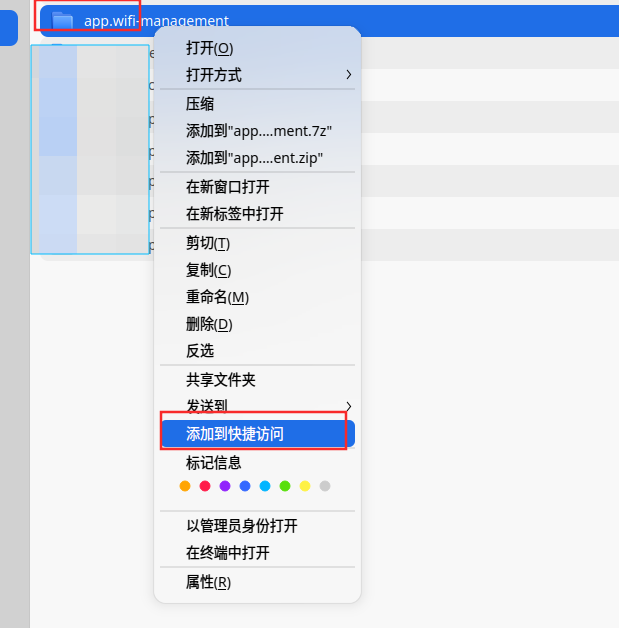Choose 压缩 from context menu
619x628 pixels.
click(257, 104)
